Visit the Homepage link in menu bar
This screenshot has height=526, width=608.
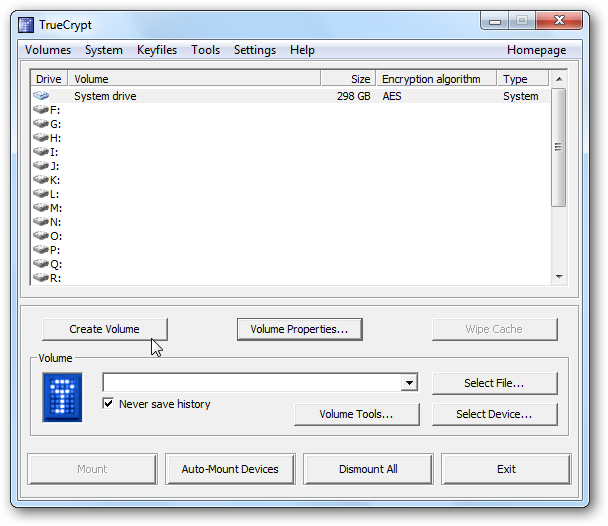point(536,50)
